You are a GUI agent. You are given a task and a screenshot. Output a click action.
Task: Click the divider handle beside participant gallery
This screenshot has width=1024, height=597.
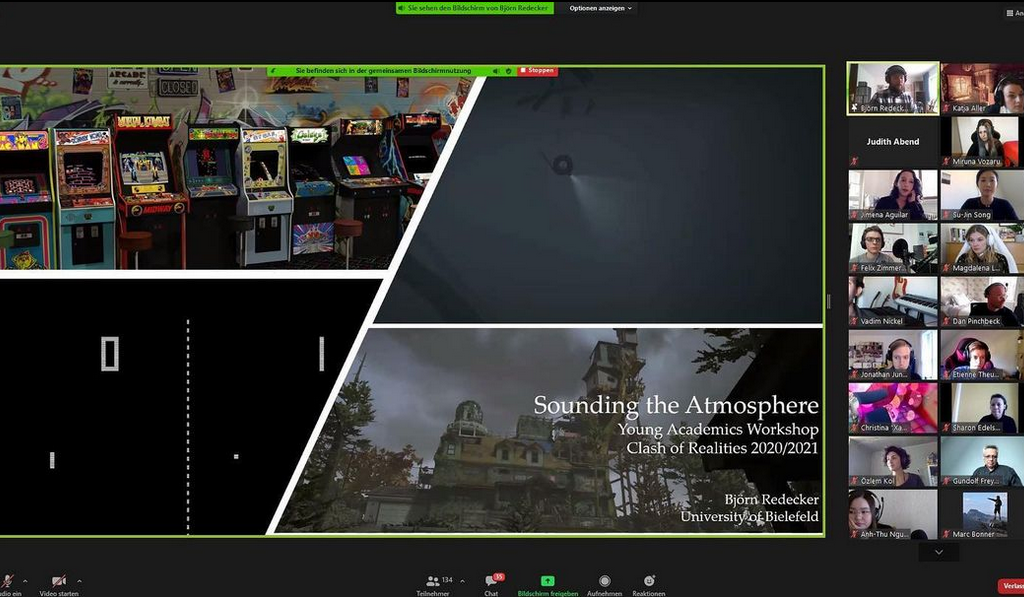coord(829,301)
